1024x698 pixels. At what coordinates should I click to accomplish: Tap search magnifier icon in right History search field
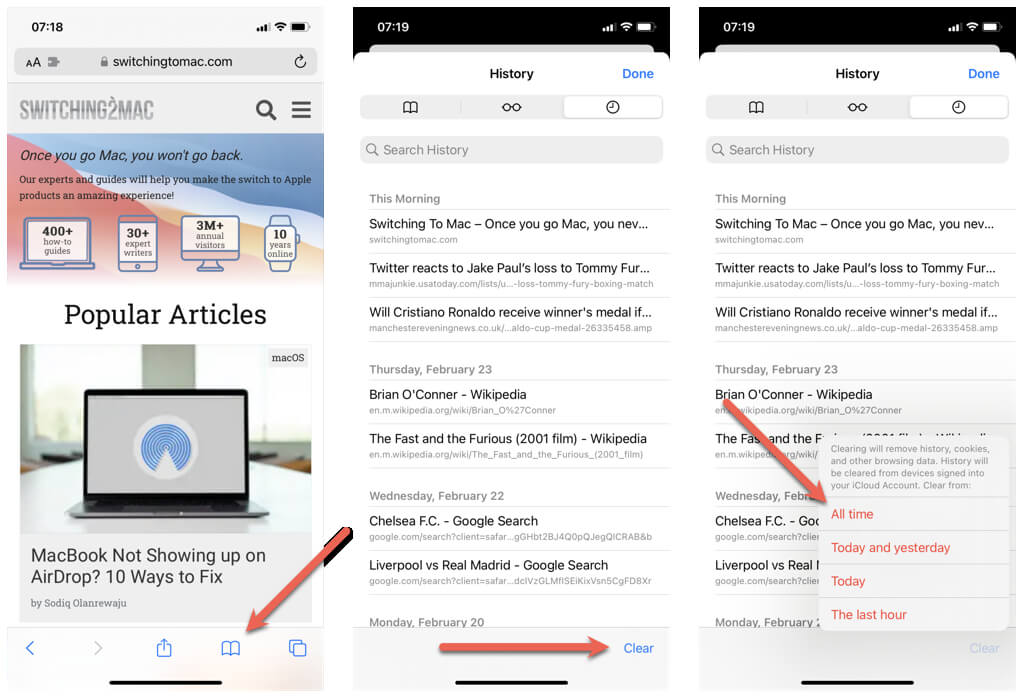click(x=718, y=150)
